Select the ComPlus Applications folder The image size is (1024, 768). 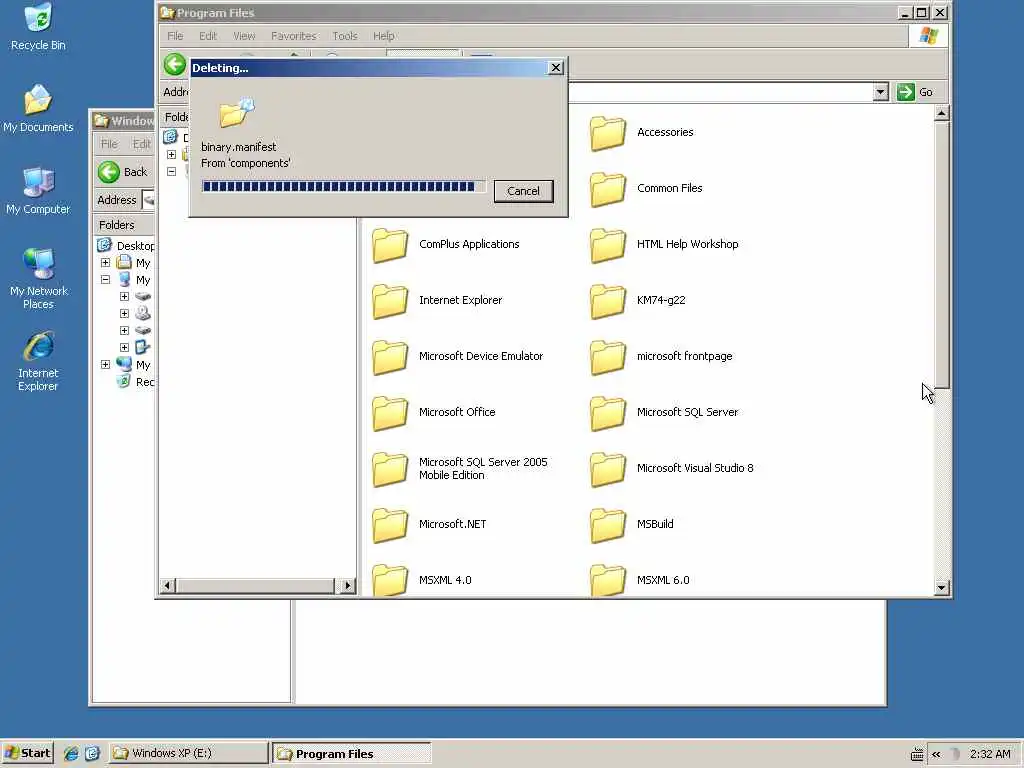click(x=446, y=245)
